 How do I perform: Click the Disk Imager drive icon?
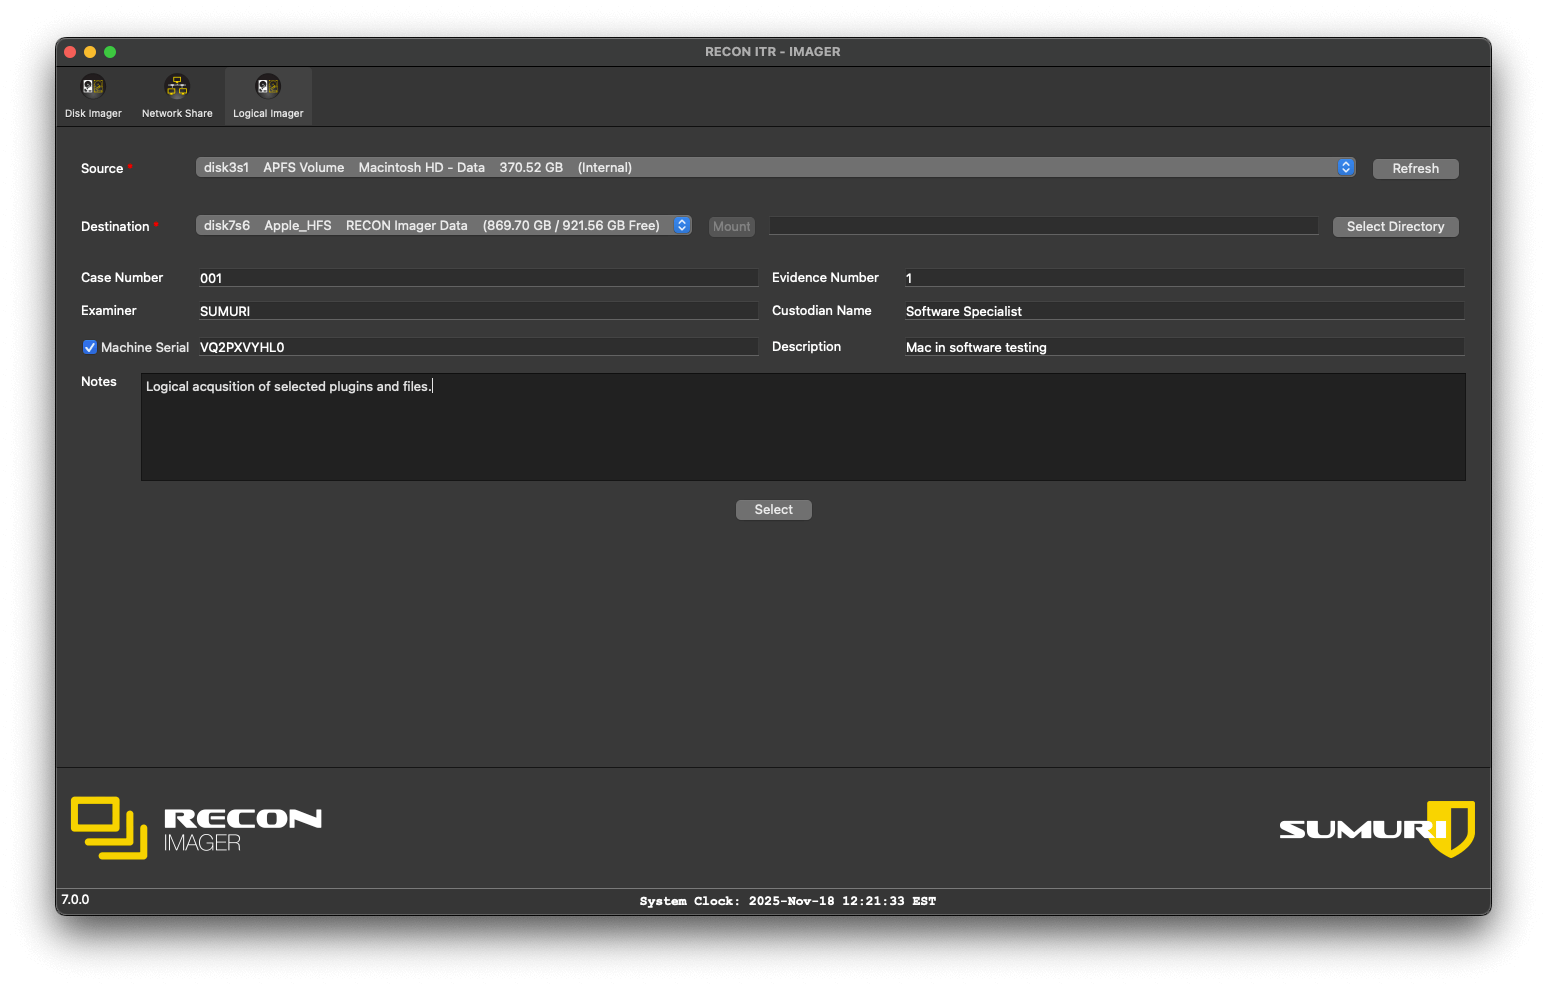92,85
